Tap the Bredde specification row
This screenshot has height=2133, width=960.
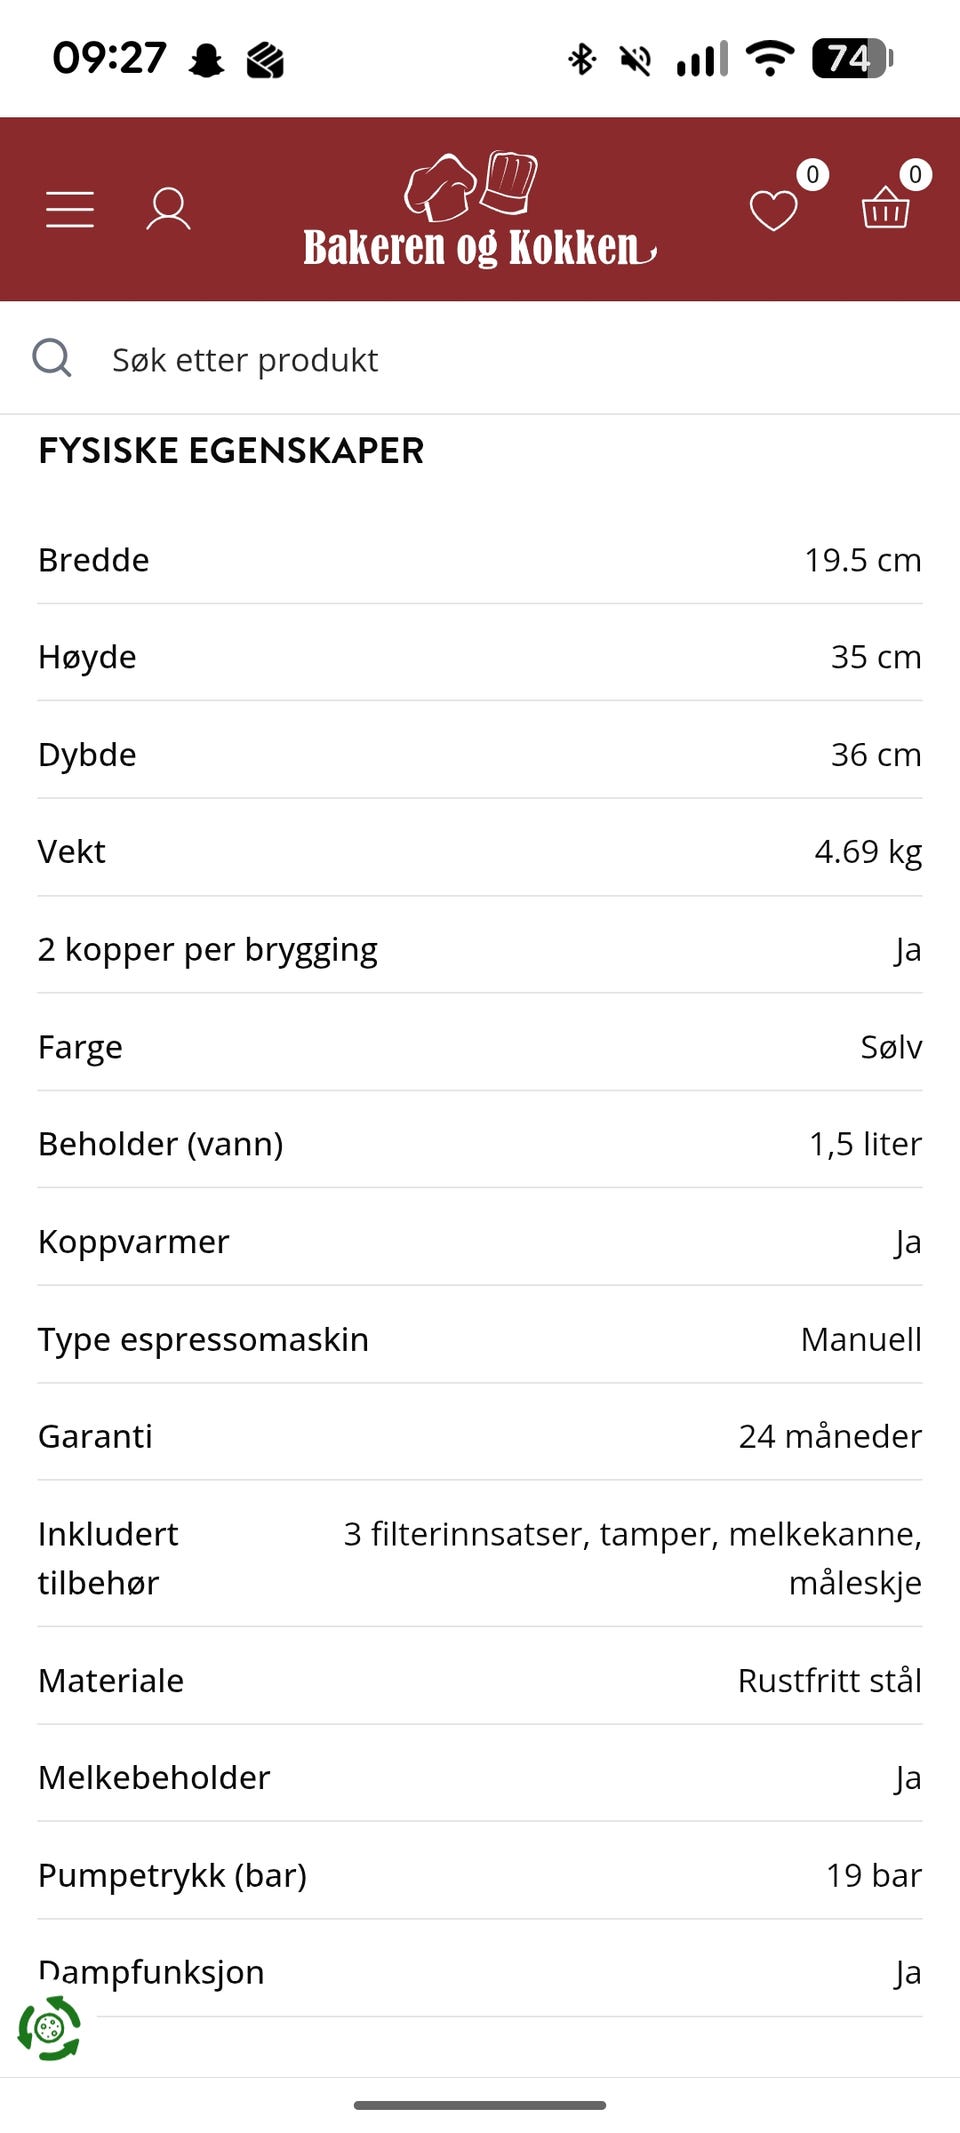coord(480,560)
